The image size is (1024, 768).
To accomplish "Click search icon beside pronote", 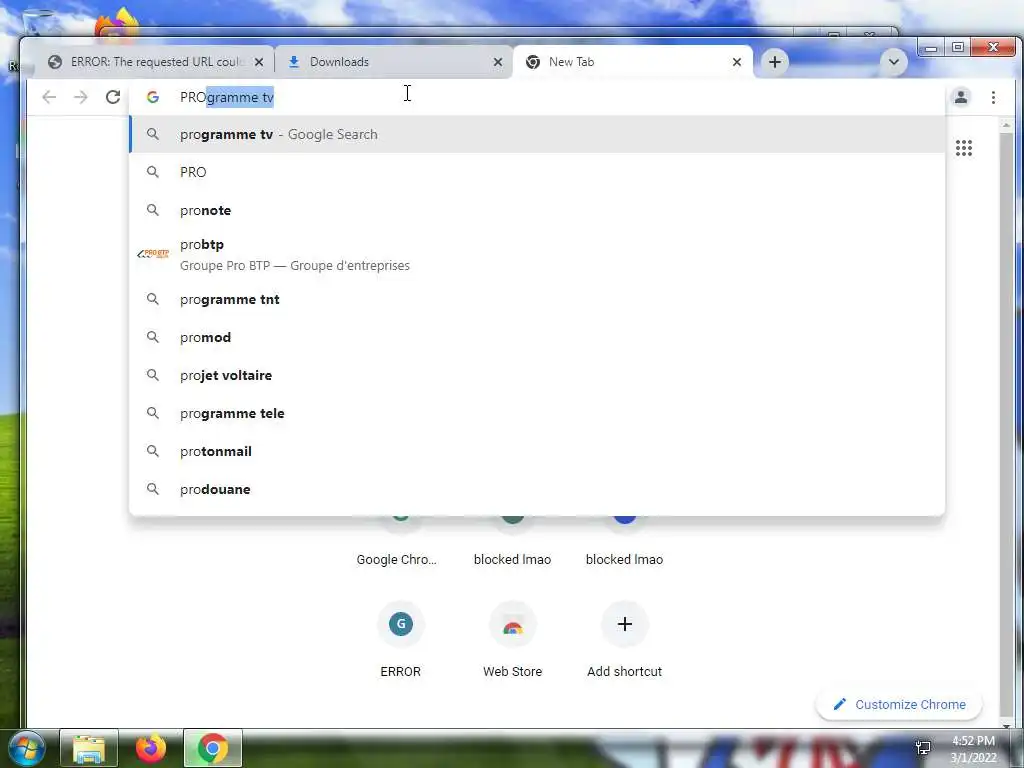I will point(153,210).
